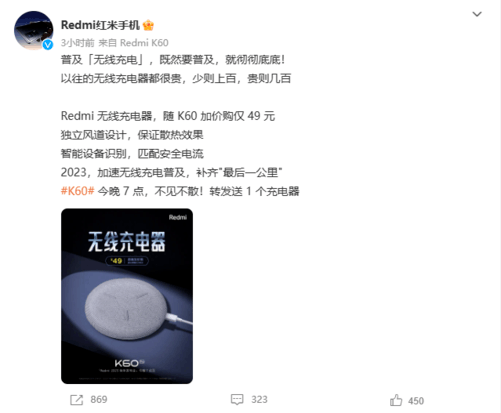Open the Redmi红米手机 account name
Screen dimensions: 501x413
tap(100, 25)
